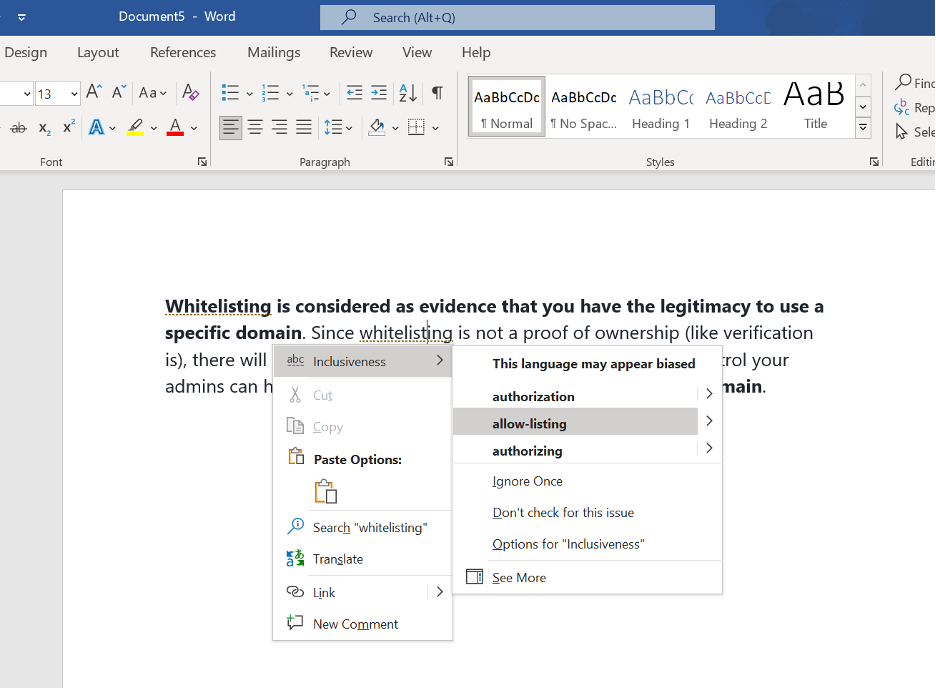Click the Change Case icon

[150, 91]
